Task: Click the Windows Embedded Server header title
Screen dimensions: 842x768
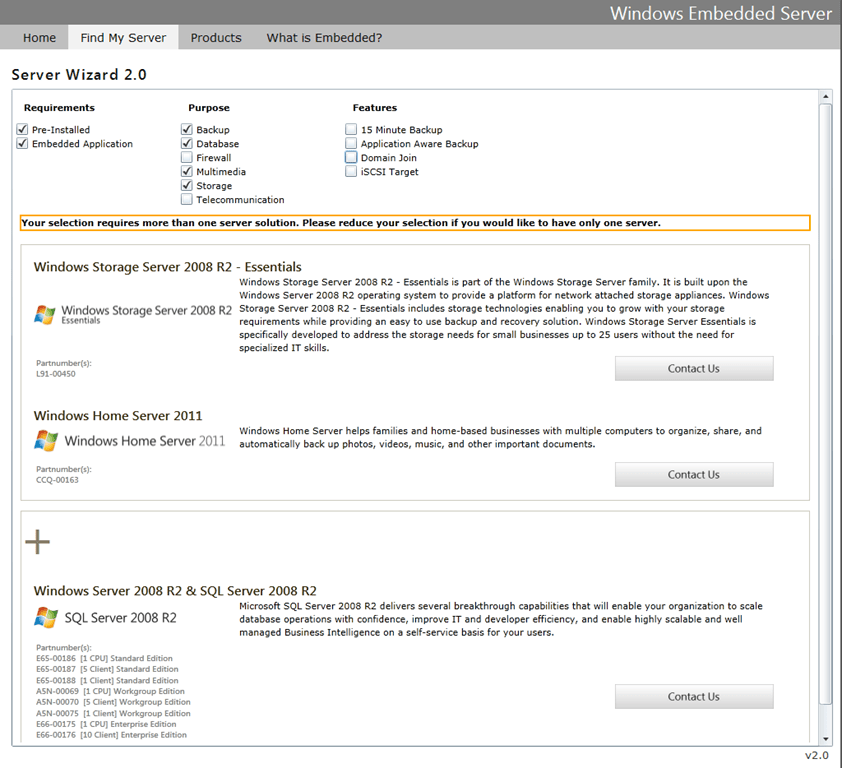Action: [x=721, y=13]
